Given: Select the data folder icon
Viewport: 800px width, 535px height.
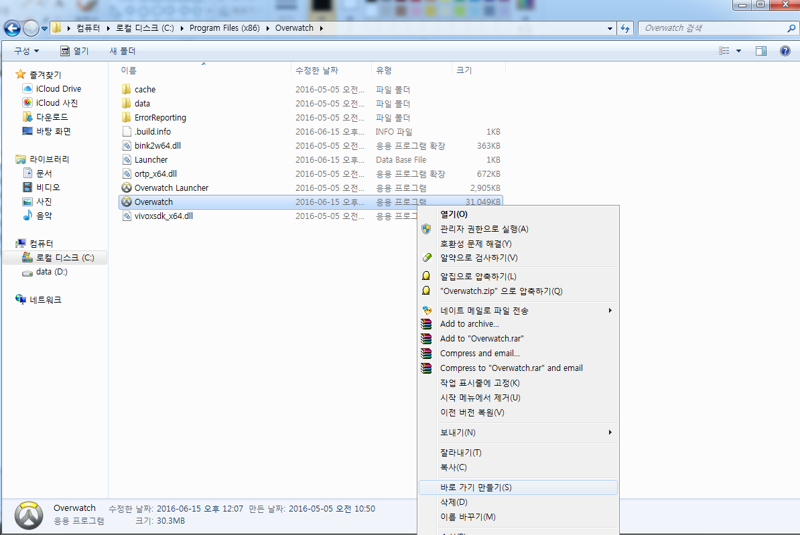Looking at the screenshot, I should pyautogui.click(x=127, y=104).
